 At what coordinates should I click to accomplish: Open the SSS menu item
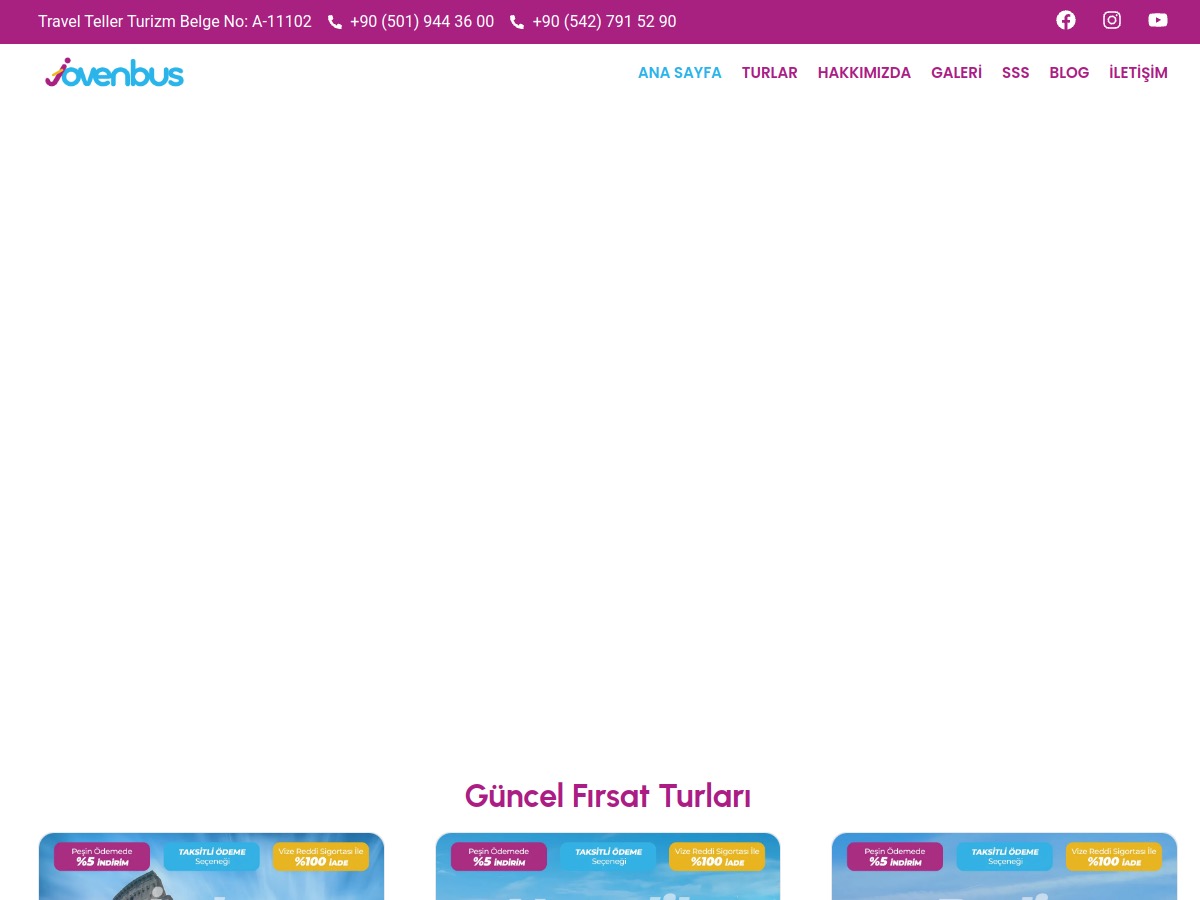[1015, 73]
